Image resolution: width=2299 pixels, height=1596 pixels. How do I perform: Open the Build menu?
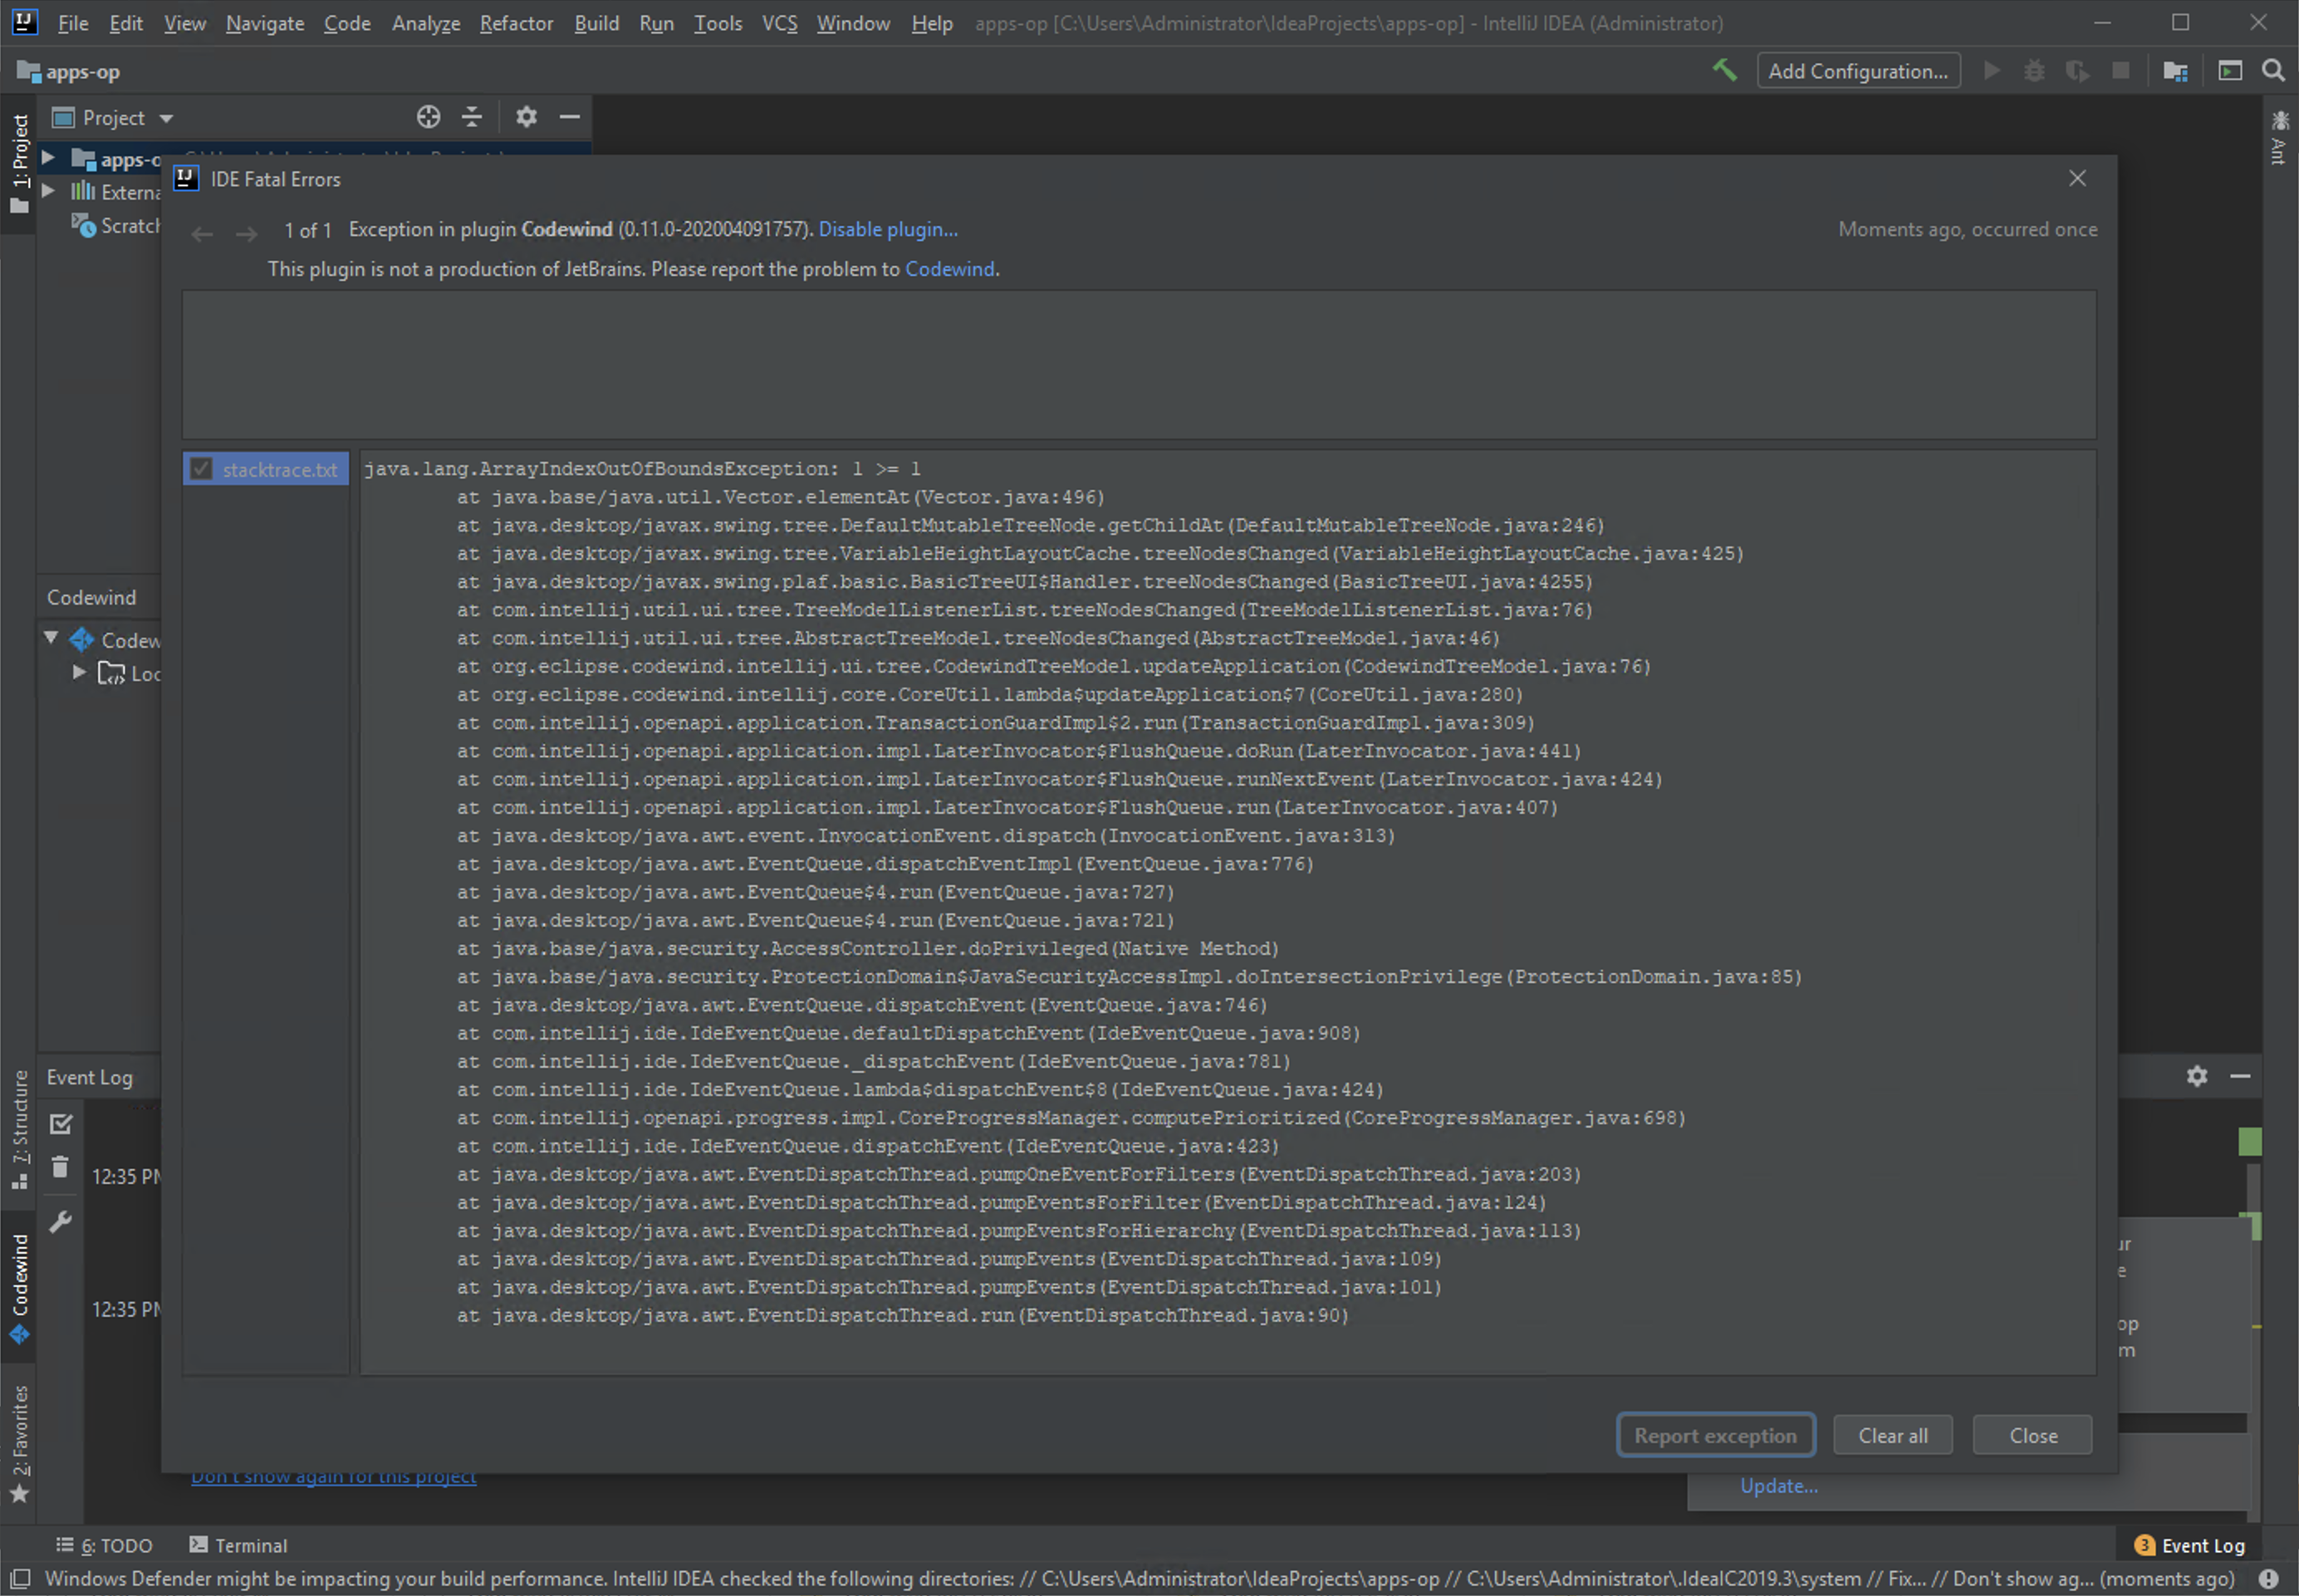[x=596, y=23]
